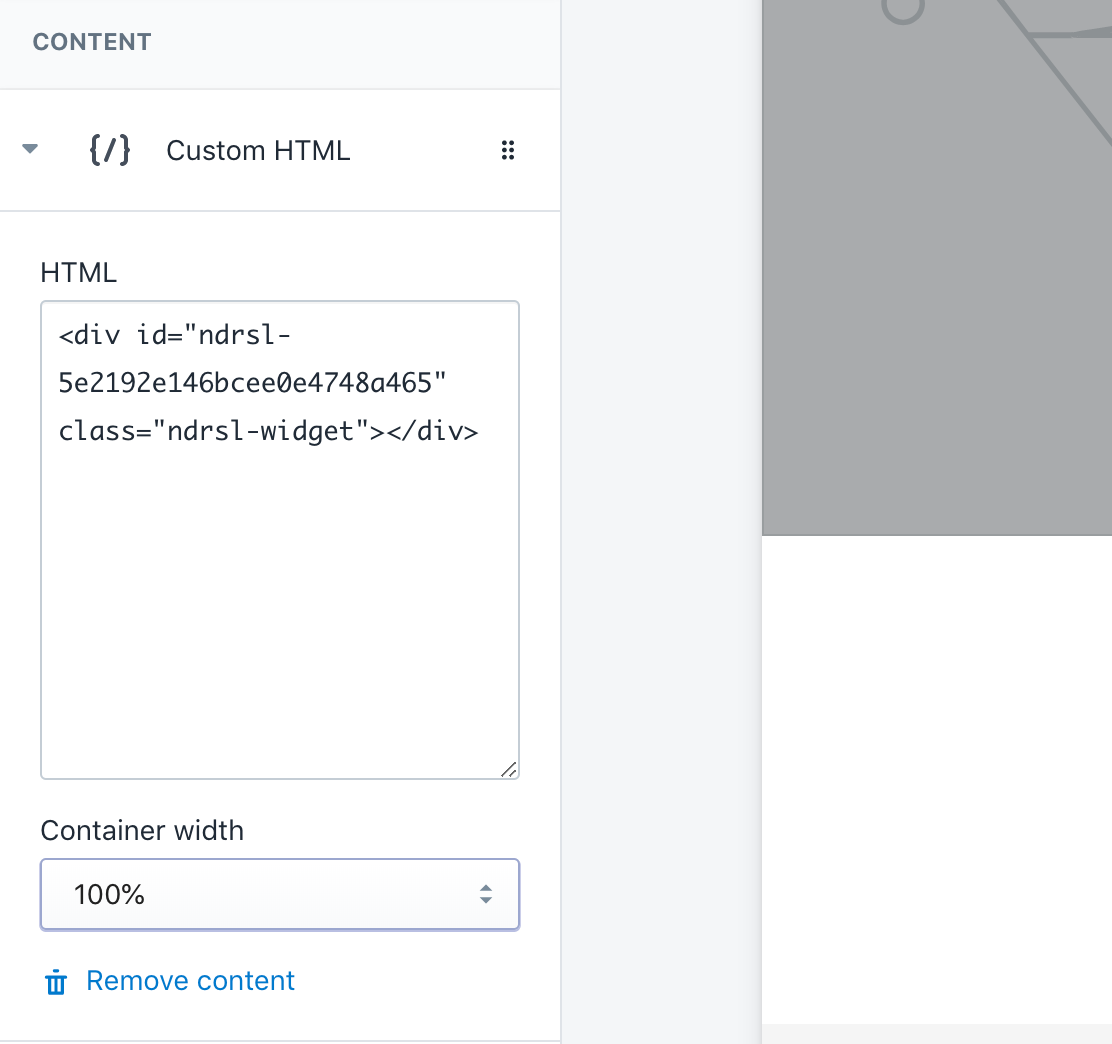Click the Remove content link
1112x1044 pixels.
click(190, 981)
